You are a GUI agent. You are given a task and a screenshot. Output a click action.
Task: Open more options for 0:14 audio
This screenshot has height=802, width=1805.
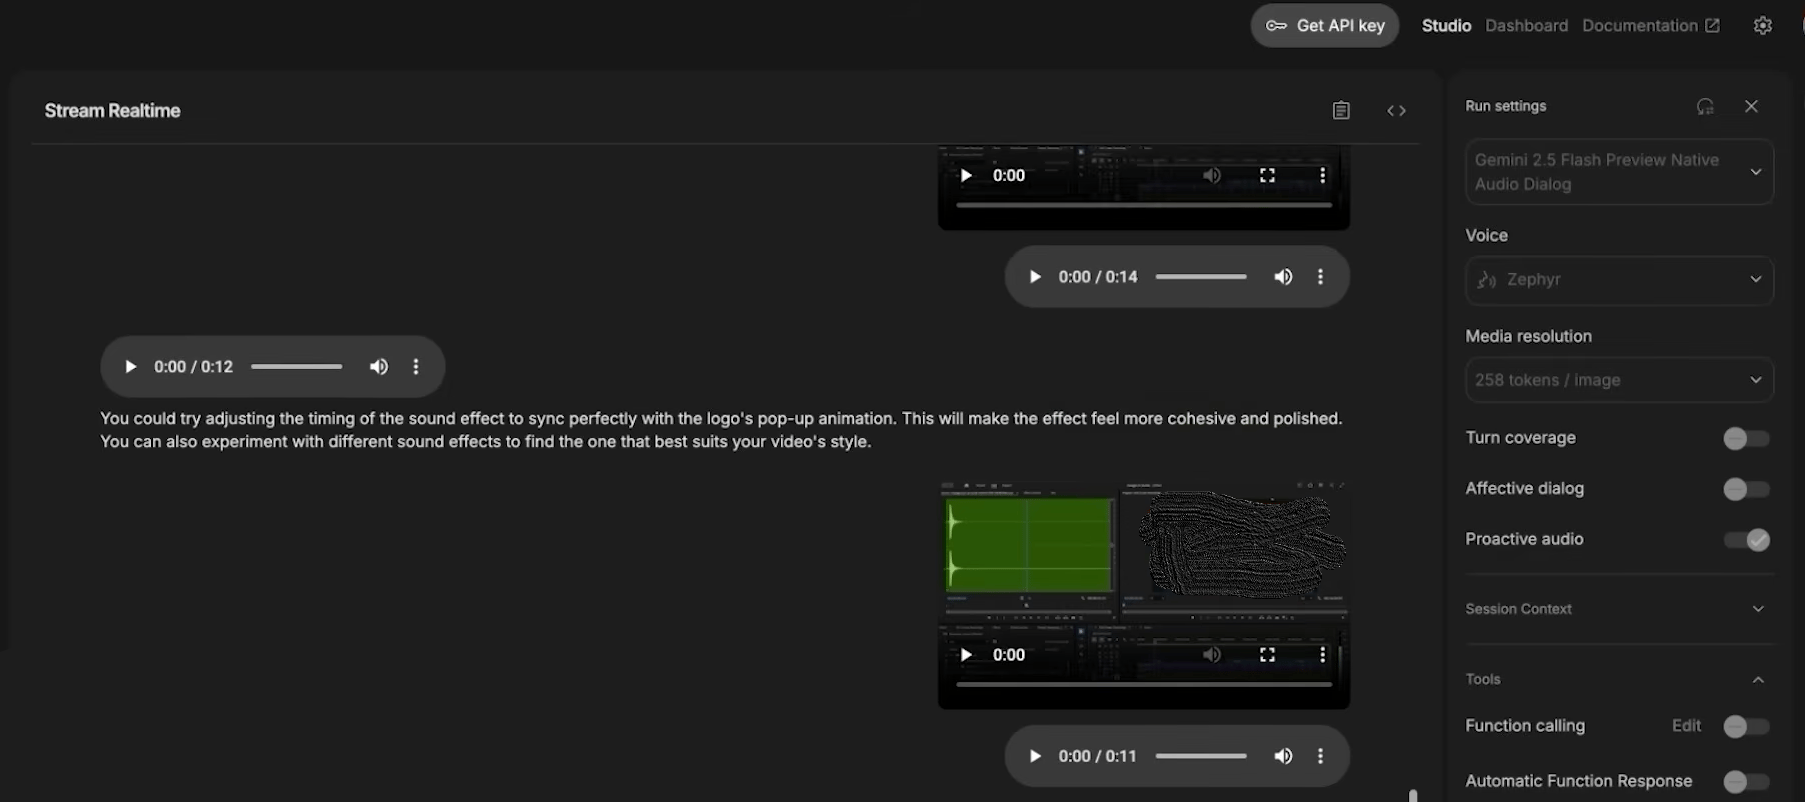1320,277
